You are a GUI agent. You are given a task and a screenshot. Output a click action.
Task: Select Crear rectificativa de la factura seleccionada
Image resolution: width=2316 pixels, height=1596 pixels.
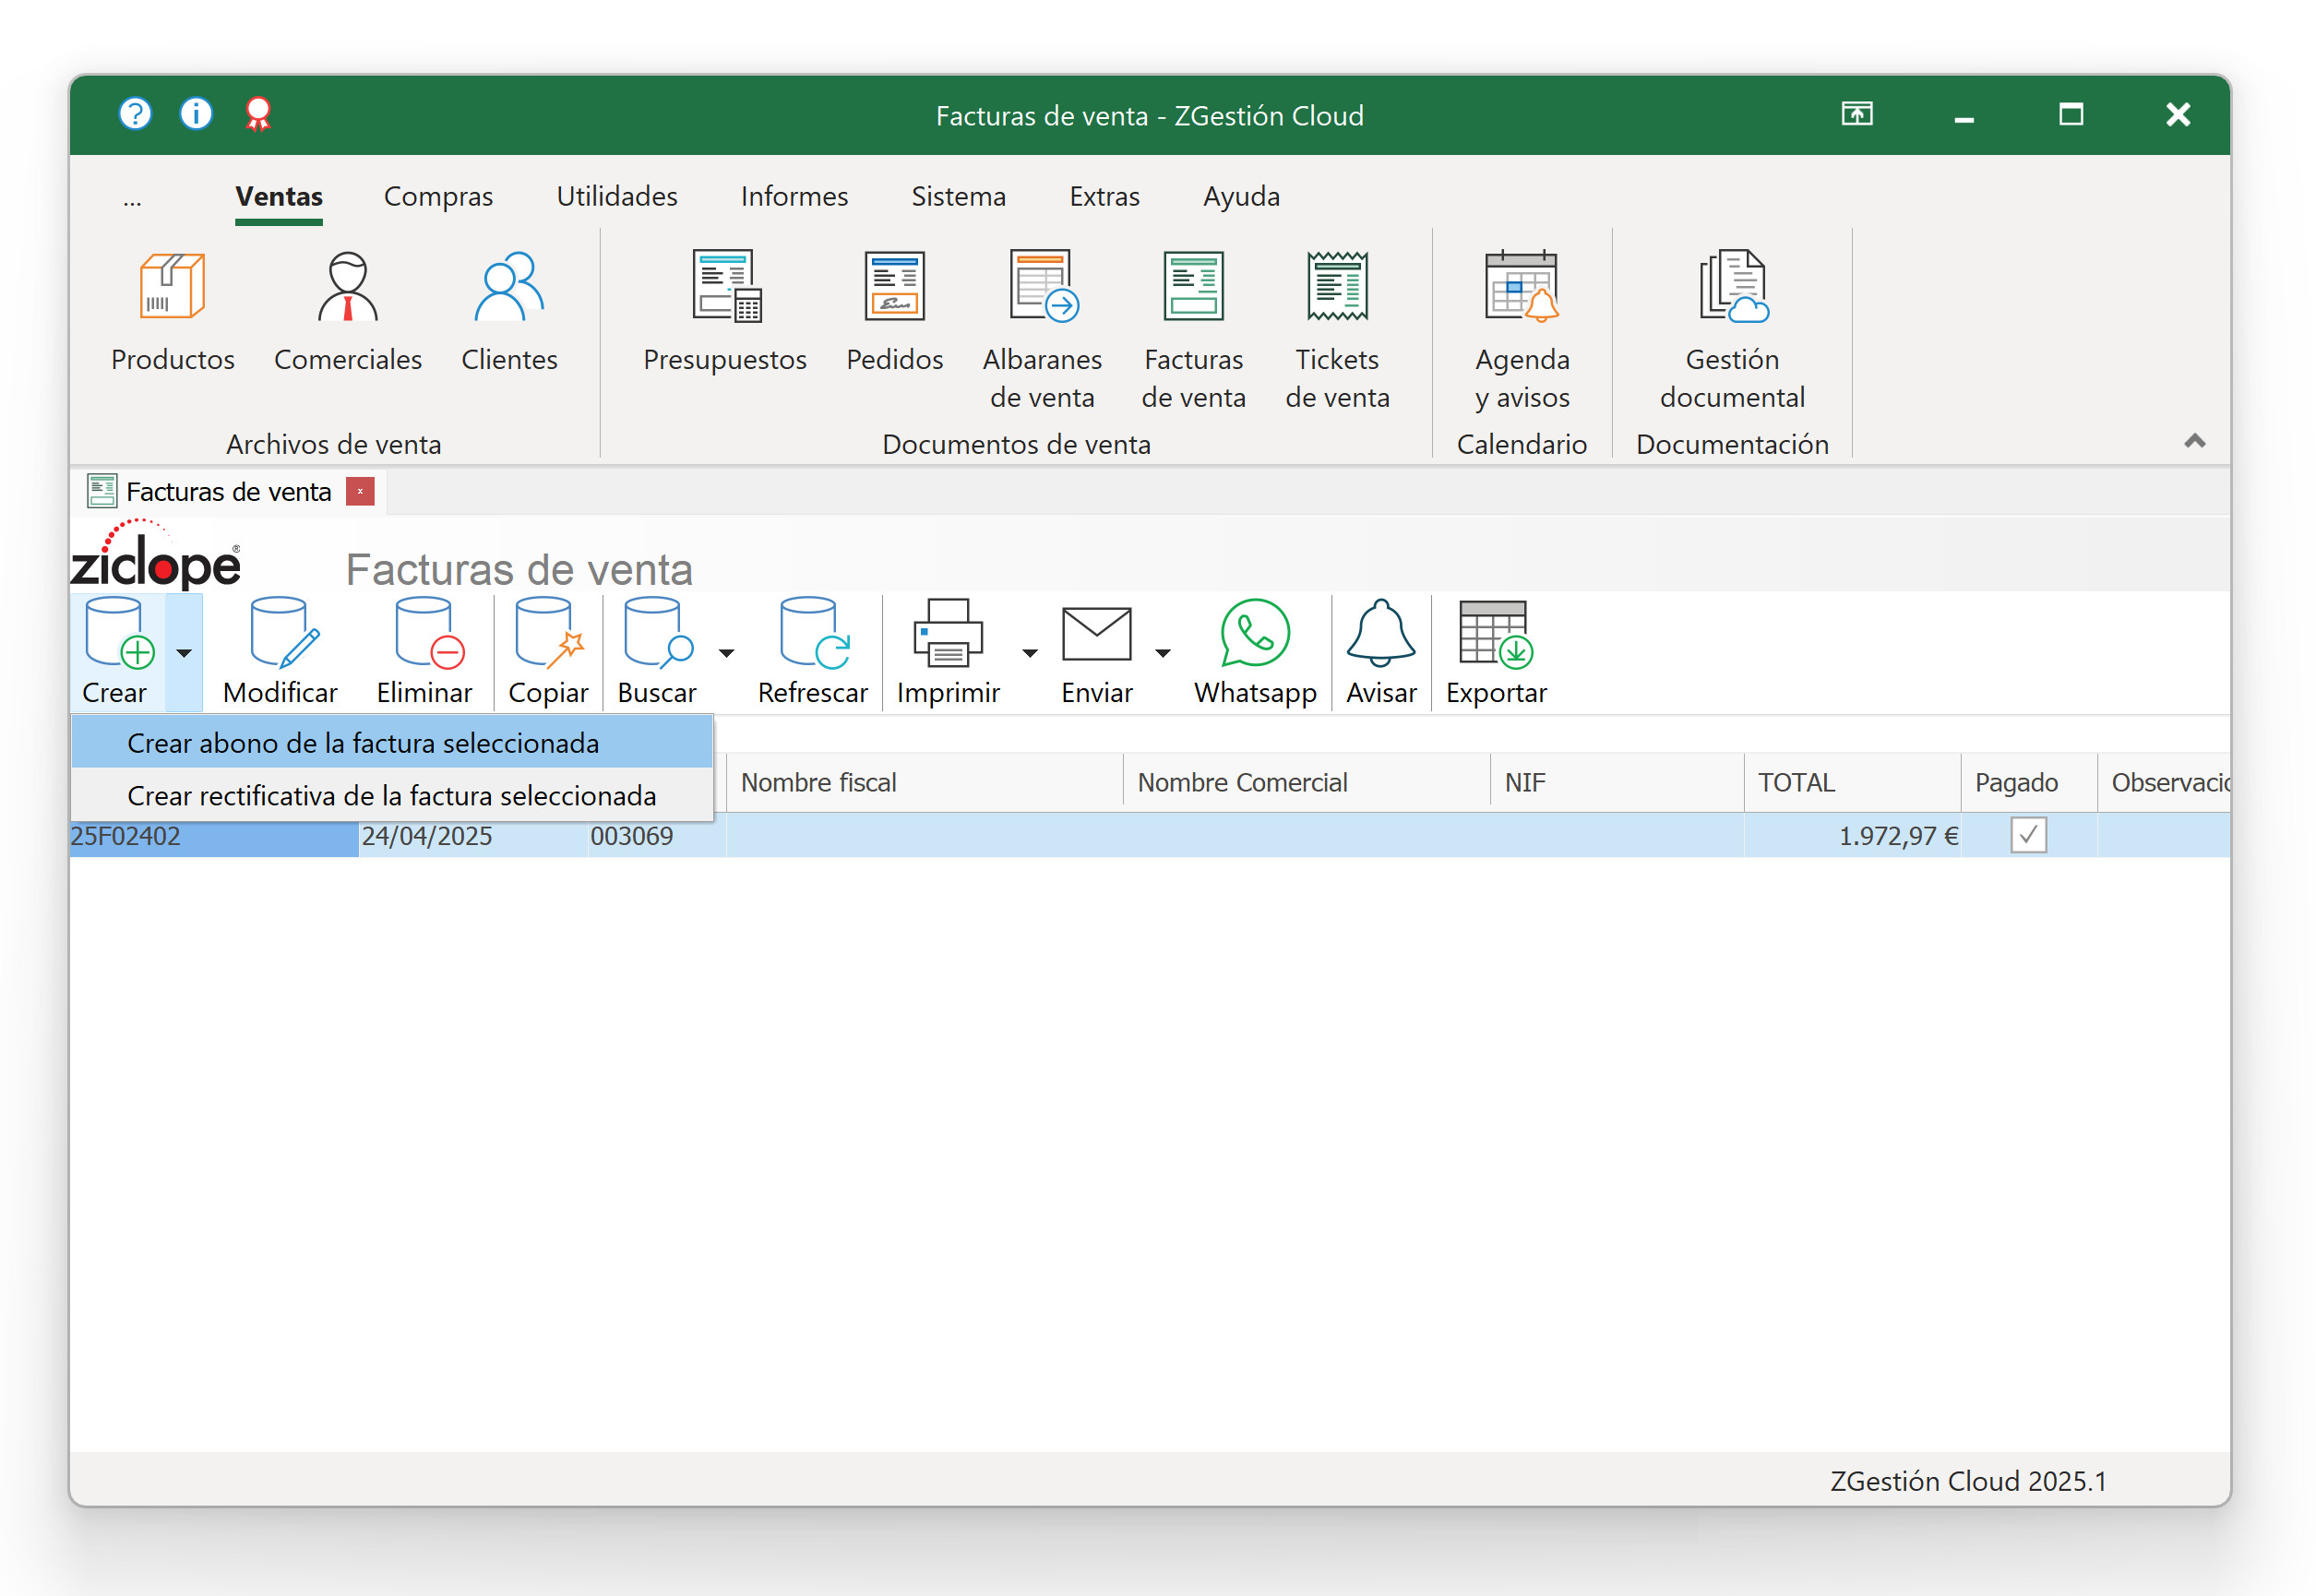point(392,796)
